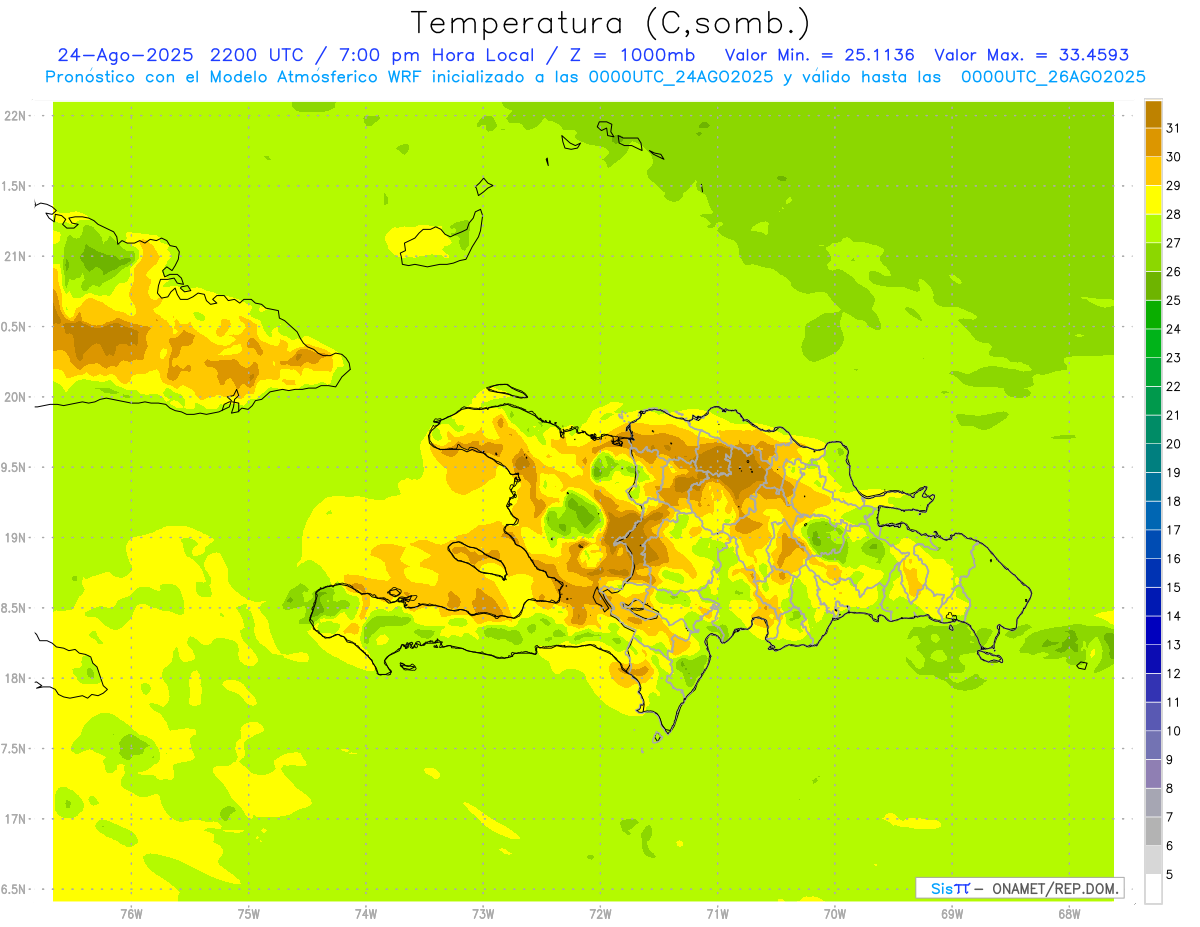Click the colorbar label '16'
The image size is (1200, 927).
1173,559
